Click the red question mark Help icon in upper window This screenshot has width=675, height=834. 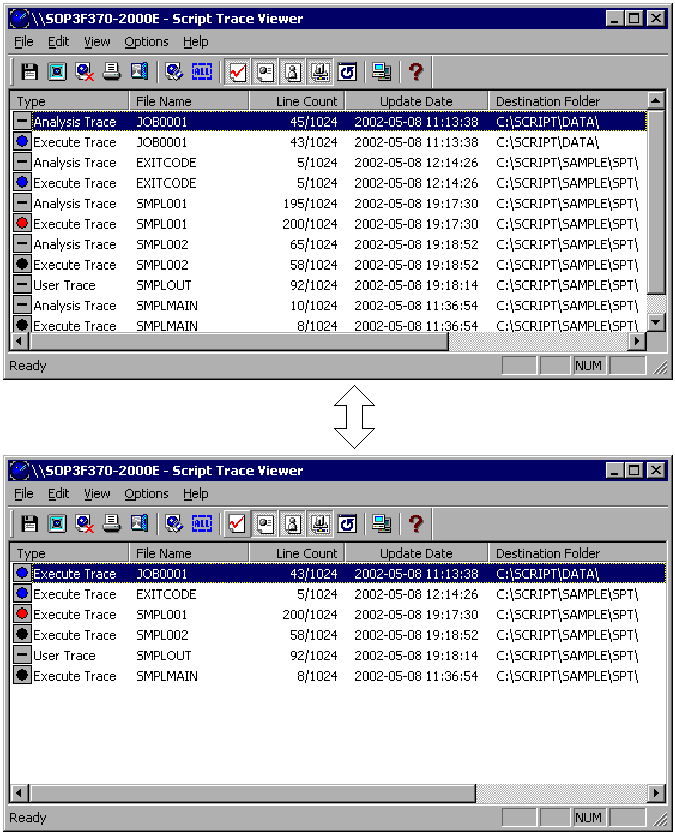[416, 72]
